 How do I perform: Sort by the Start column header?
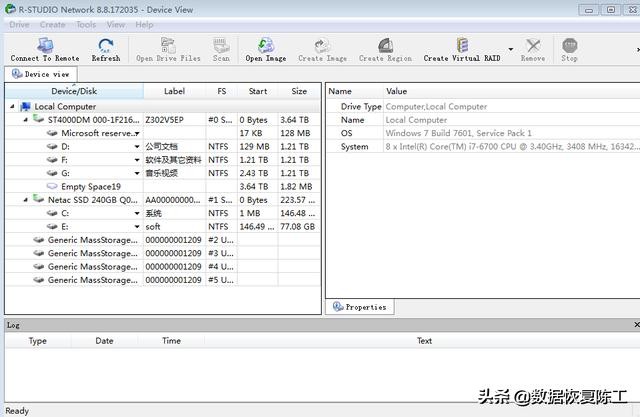point(258,91)
